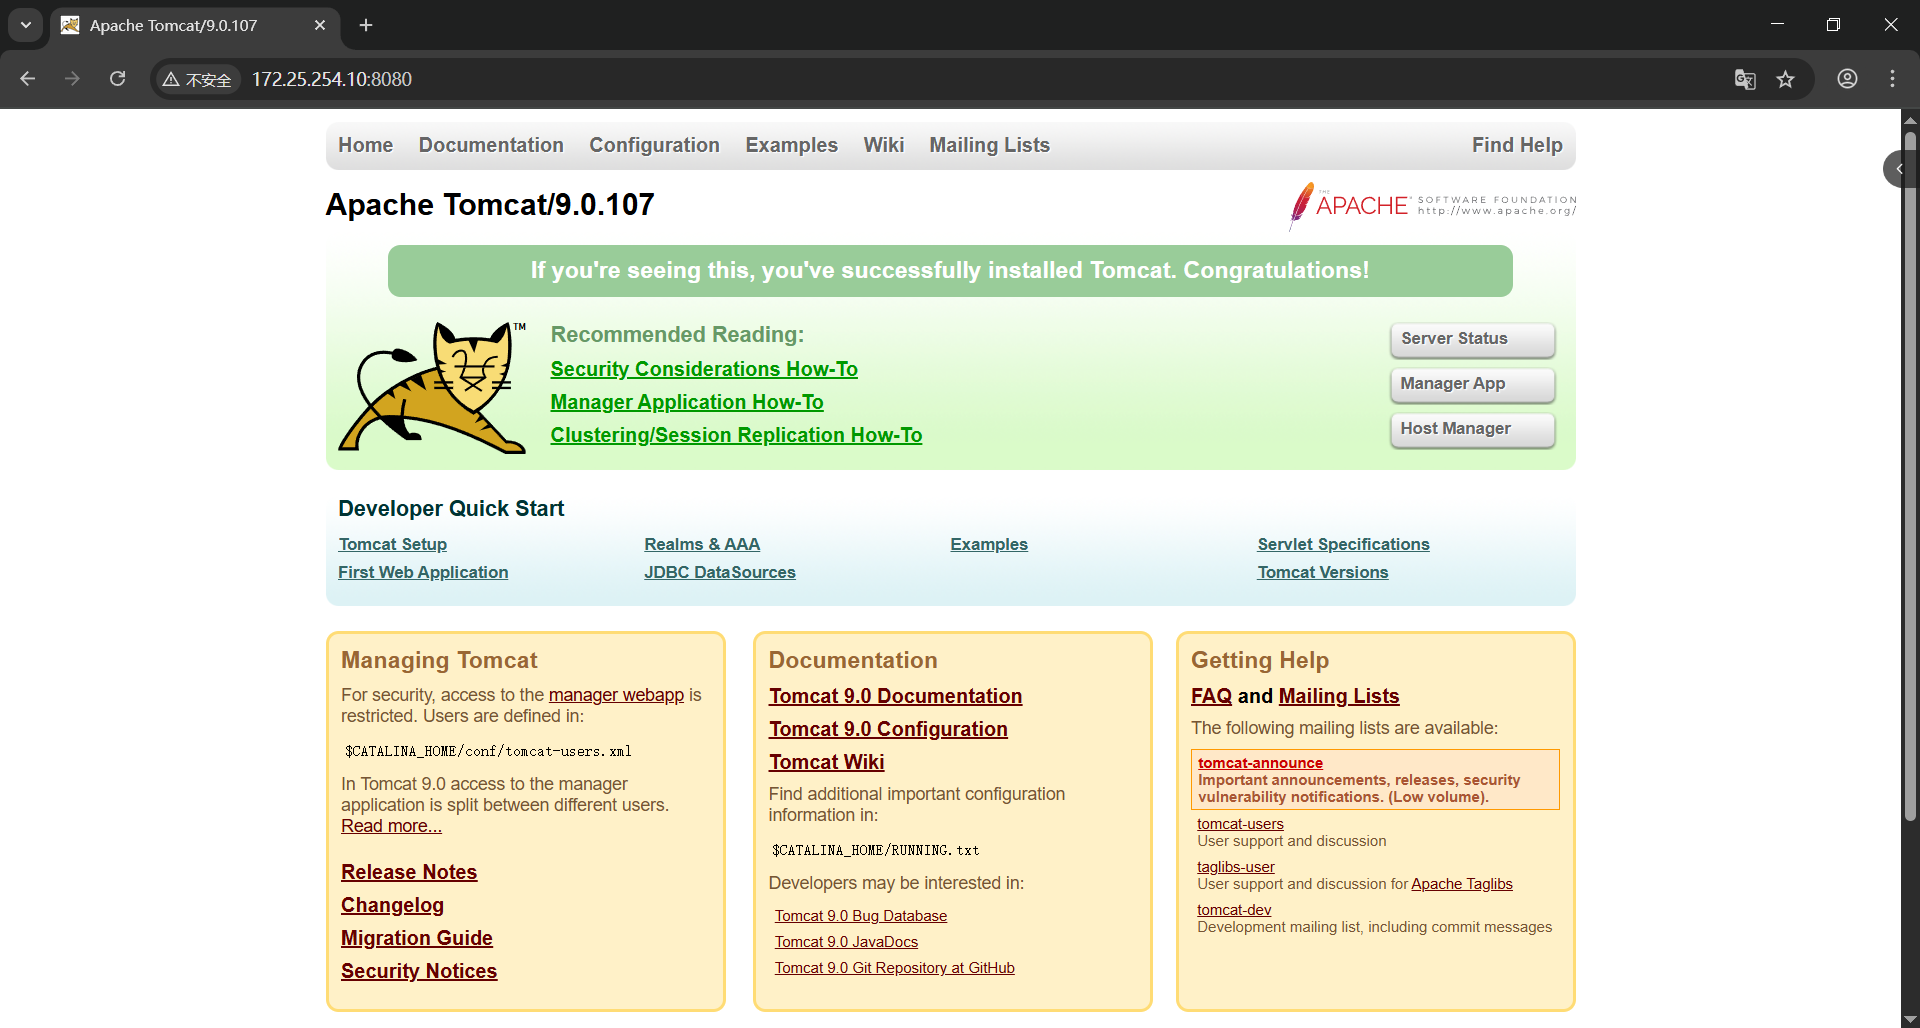Open Security Considerations How-To link
Viewport: 1920px width, 1028px height.
point(704,369)
